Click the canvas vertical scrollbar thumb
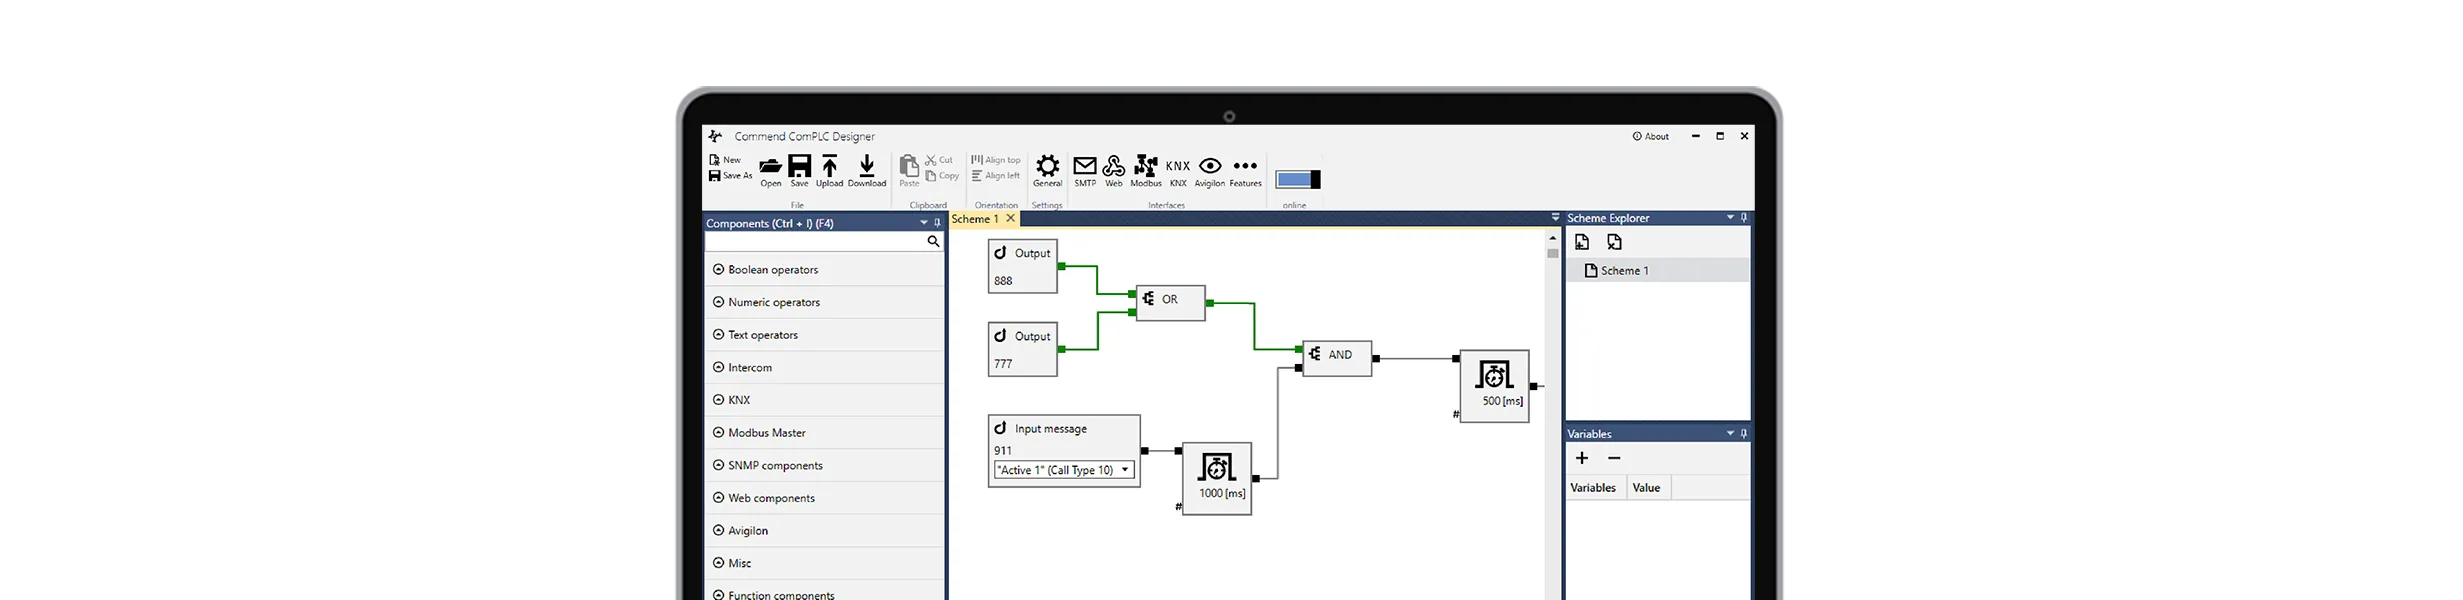 pyautogui.click(x=1553, y=254)
